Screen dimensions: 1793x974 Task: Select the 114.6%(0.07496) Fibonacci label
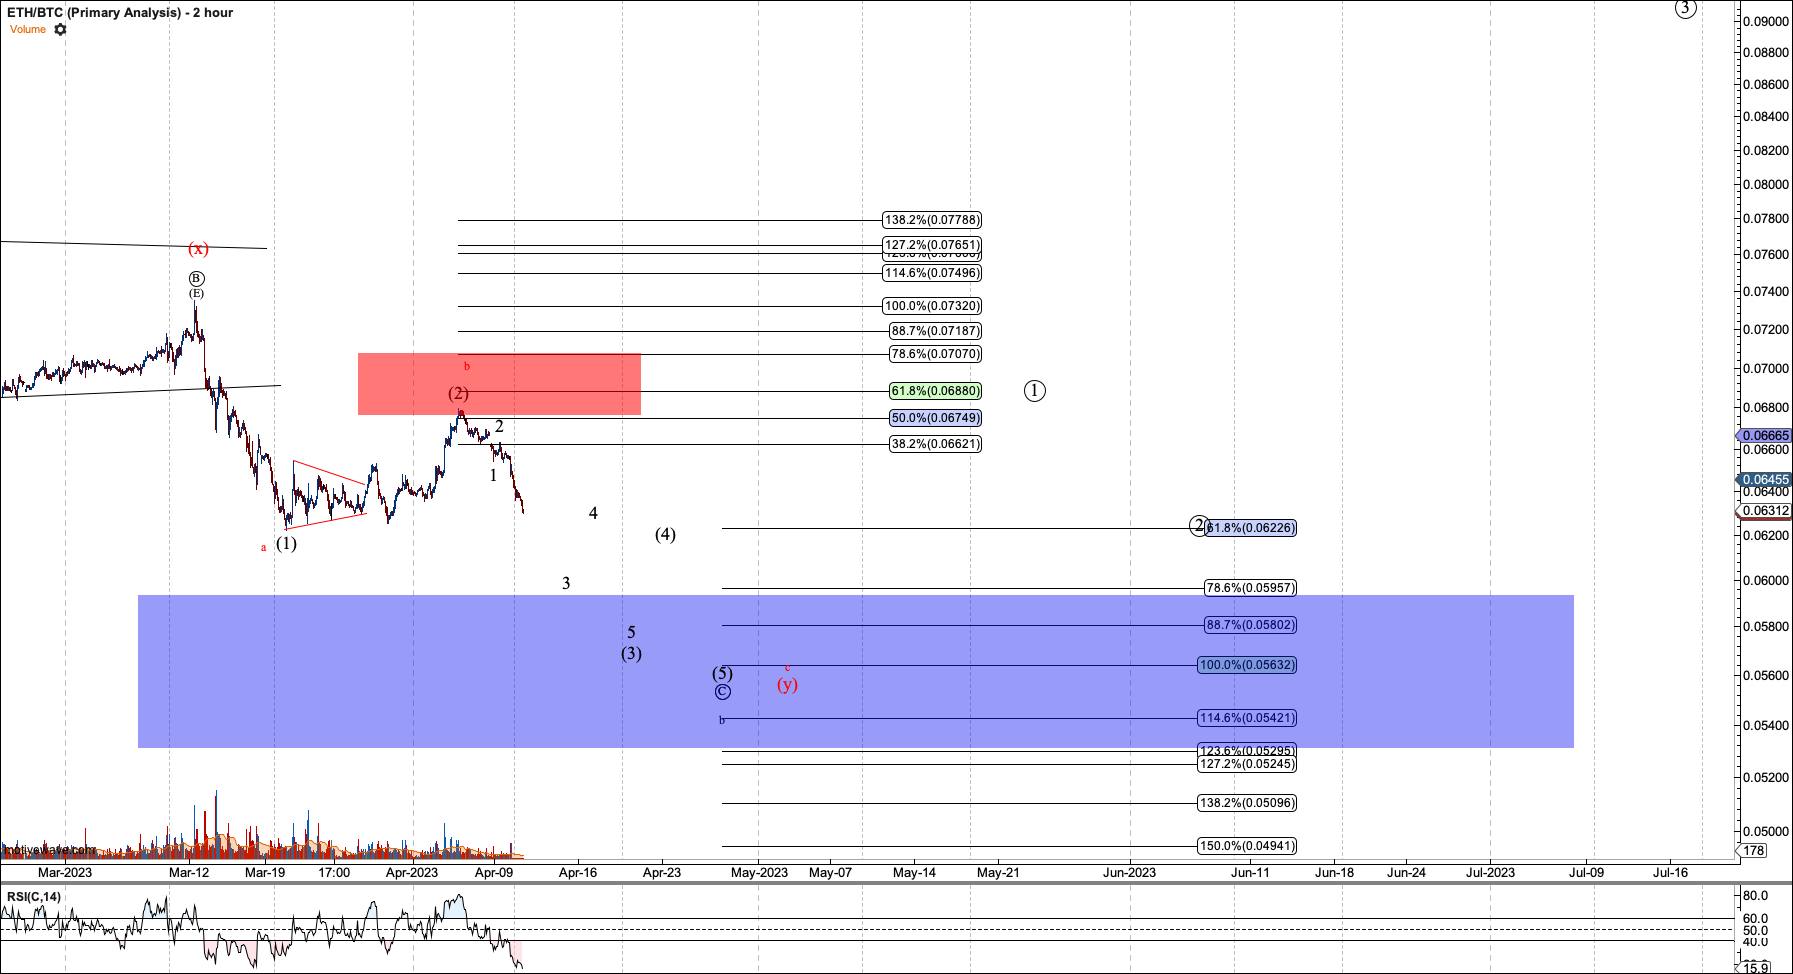coord(932,273)
